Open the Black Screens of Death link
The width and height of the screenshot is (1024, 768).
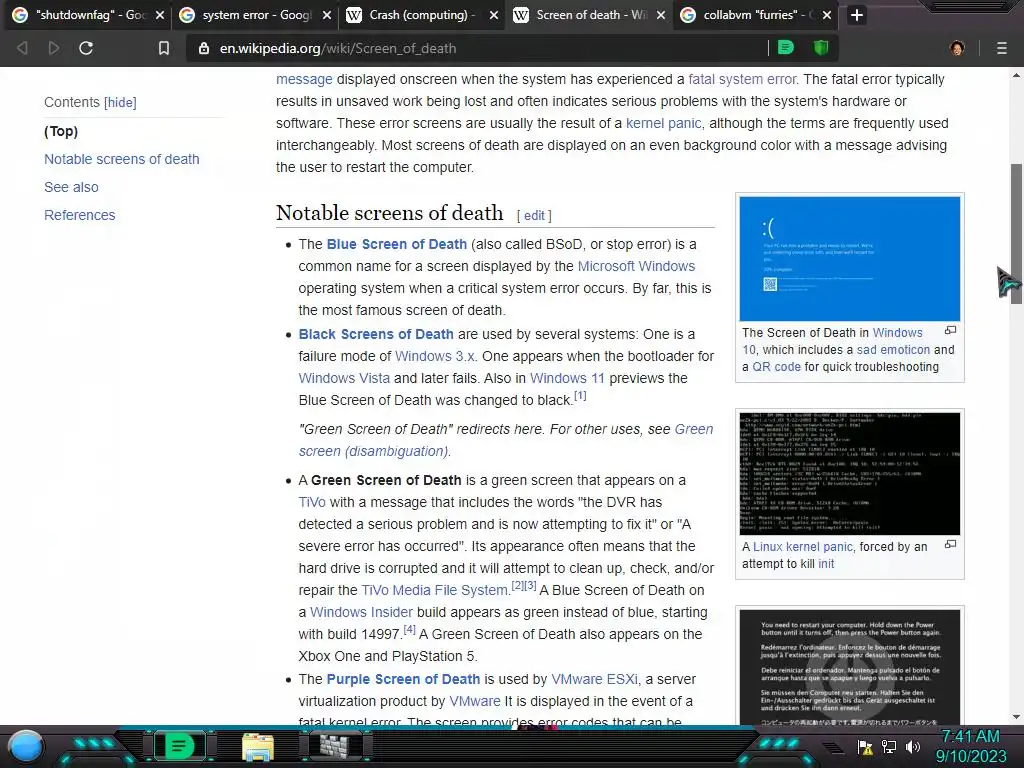(376, 334)
